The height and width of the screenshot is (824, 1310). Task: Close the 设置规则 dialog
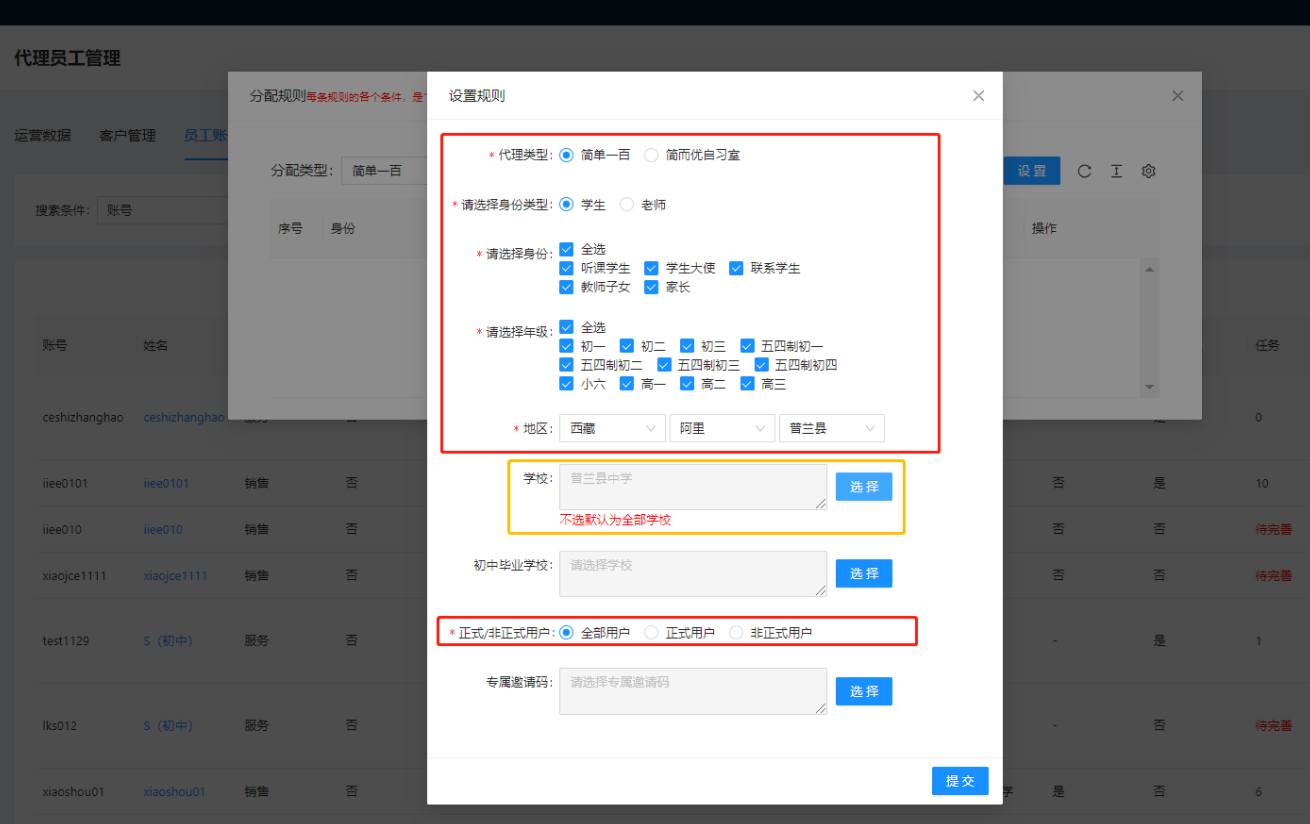coord(978,96)
